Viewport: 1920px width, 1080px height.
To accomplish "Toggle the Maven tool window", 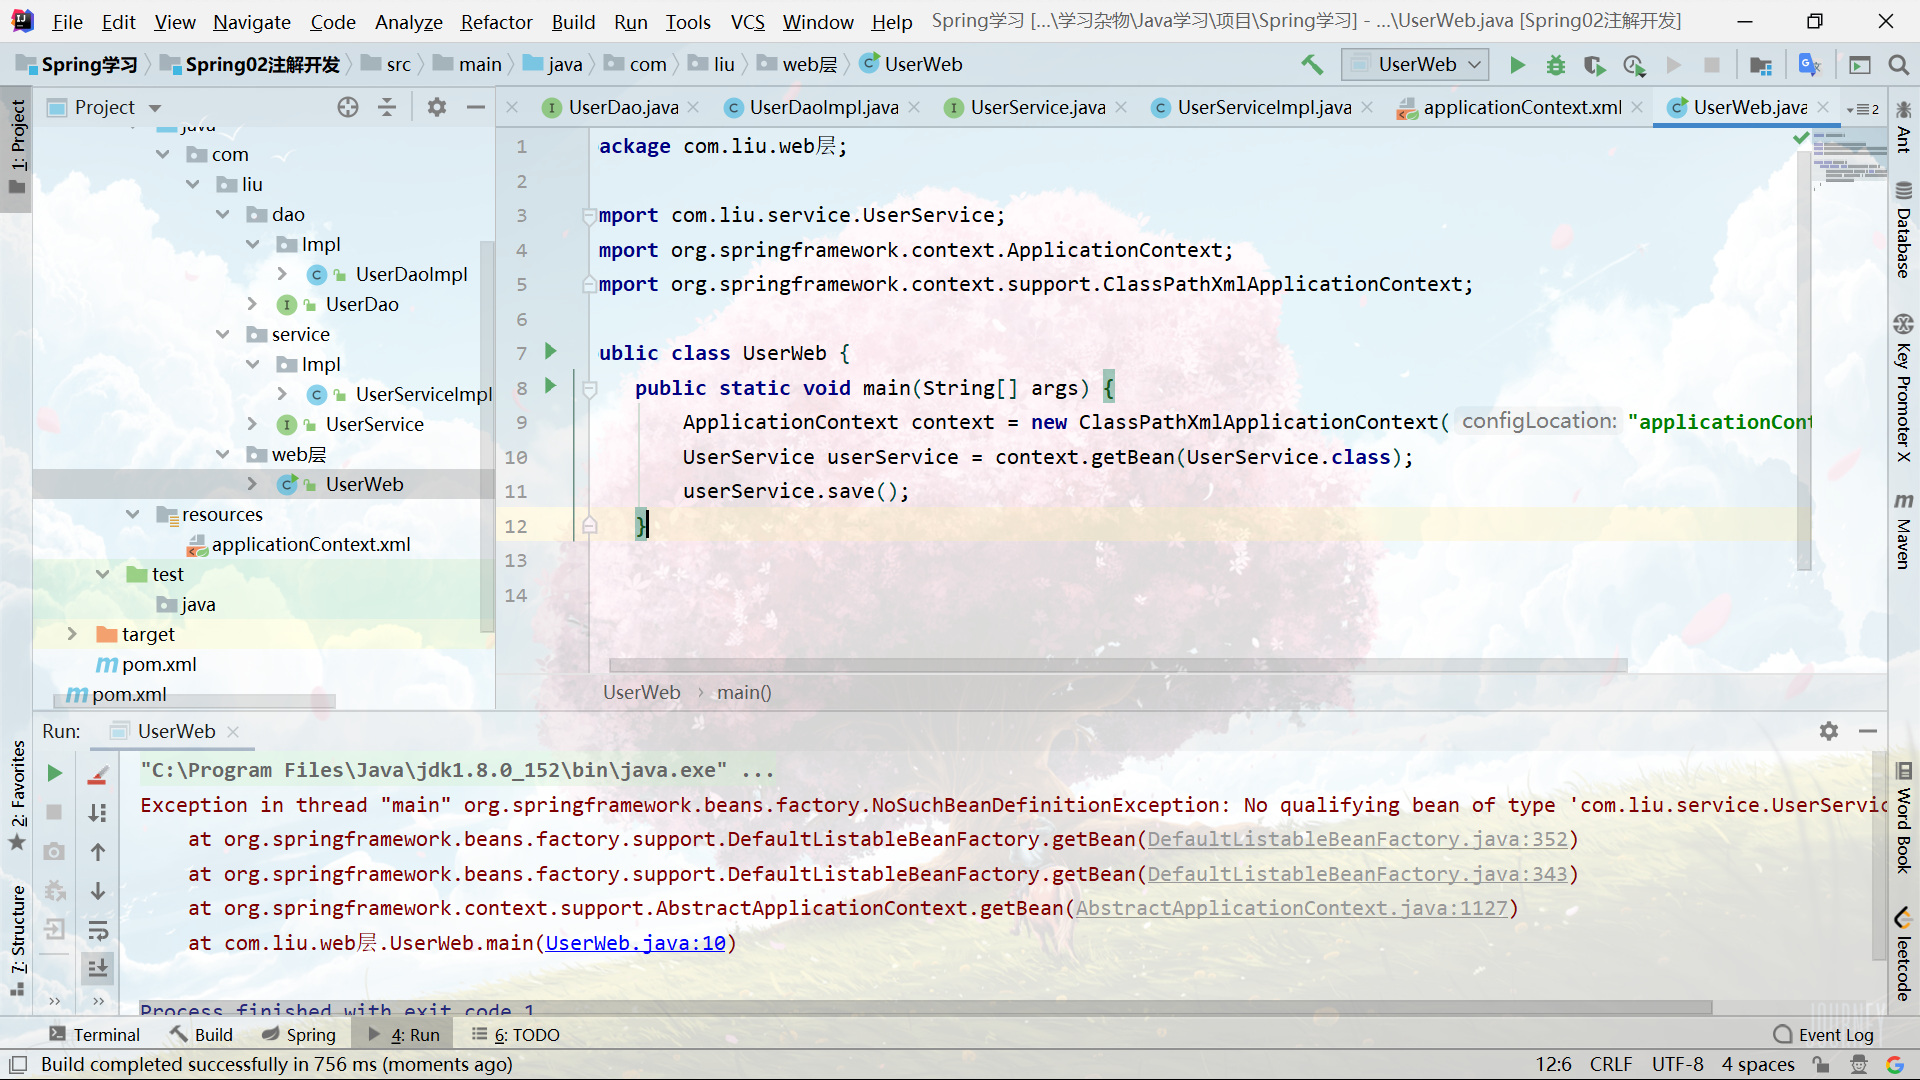I will point(1903,531).
